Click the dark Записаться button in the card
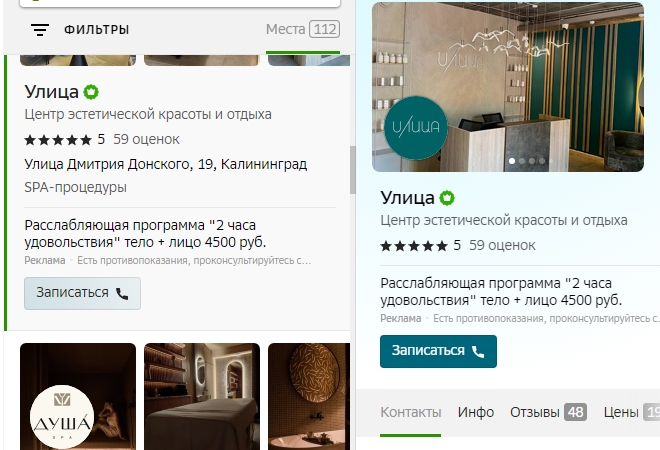The image size is (660, 450). [438, 351]
